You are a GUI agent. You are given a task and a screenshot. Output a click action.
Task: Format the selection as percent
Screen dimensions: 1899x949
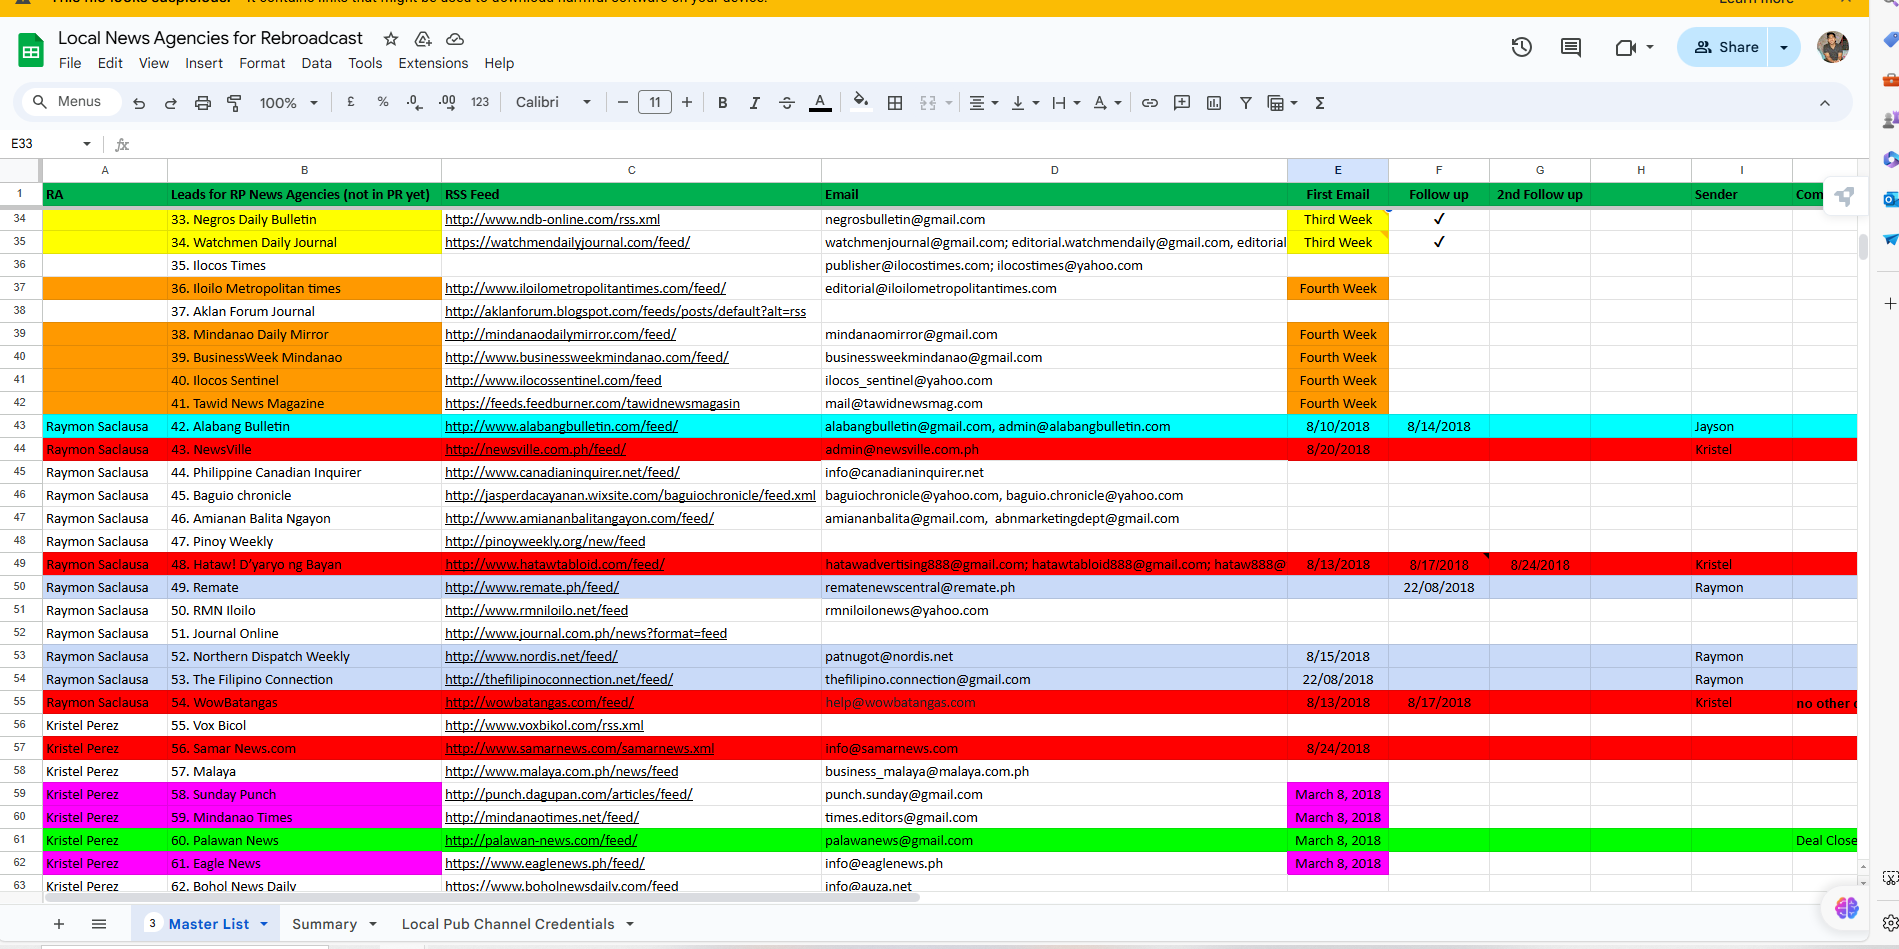[383, 102]
